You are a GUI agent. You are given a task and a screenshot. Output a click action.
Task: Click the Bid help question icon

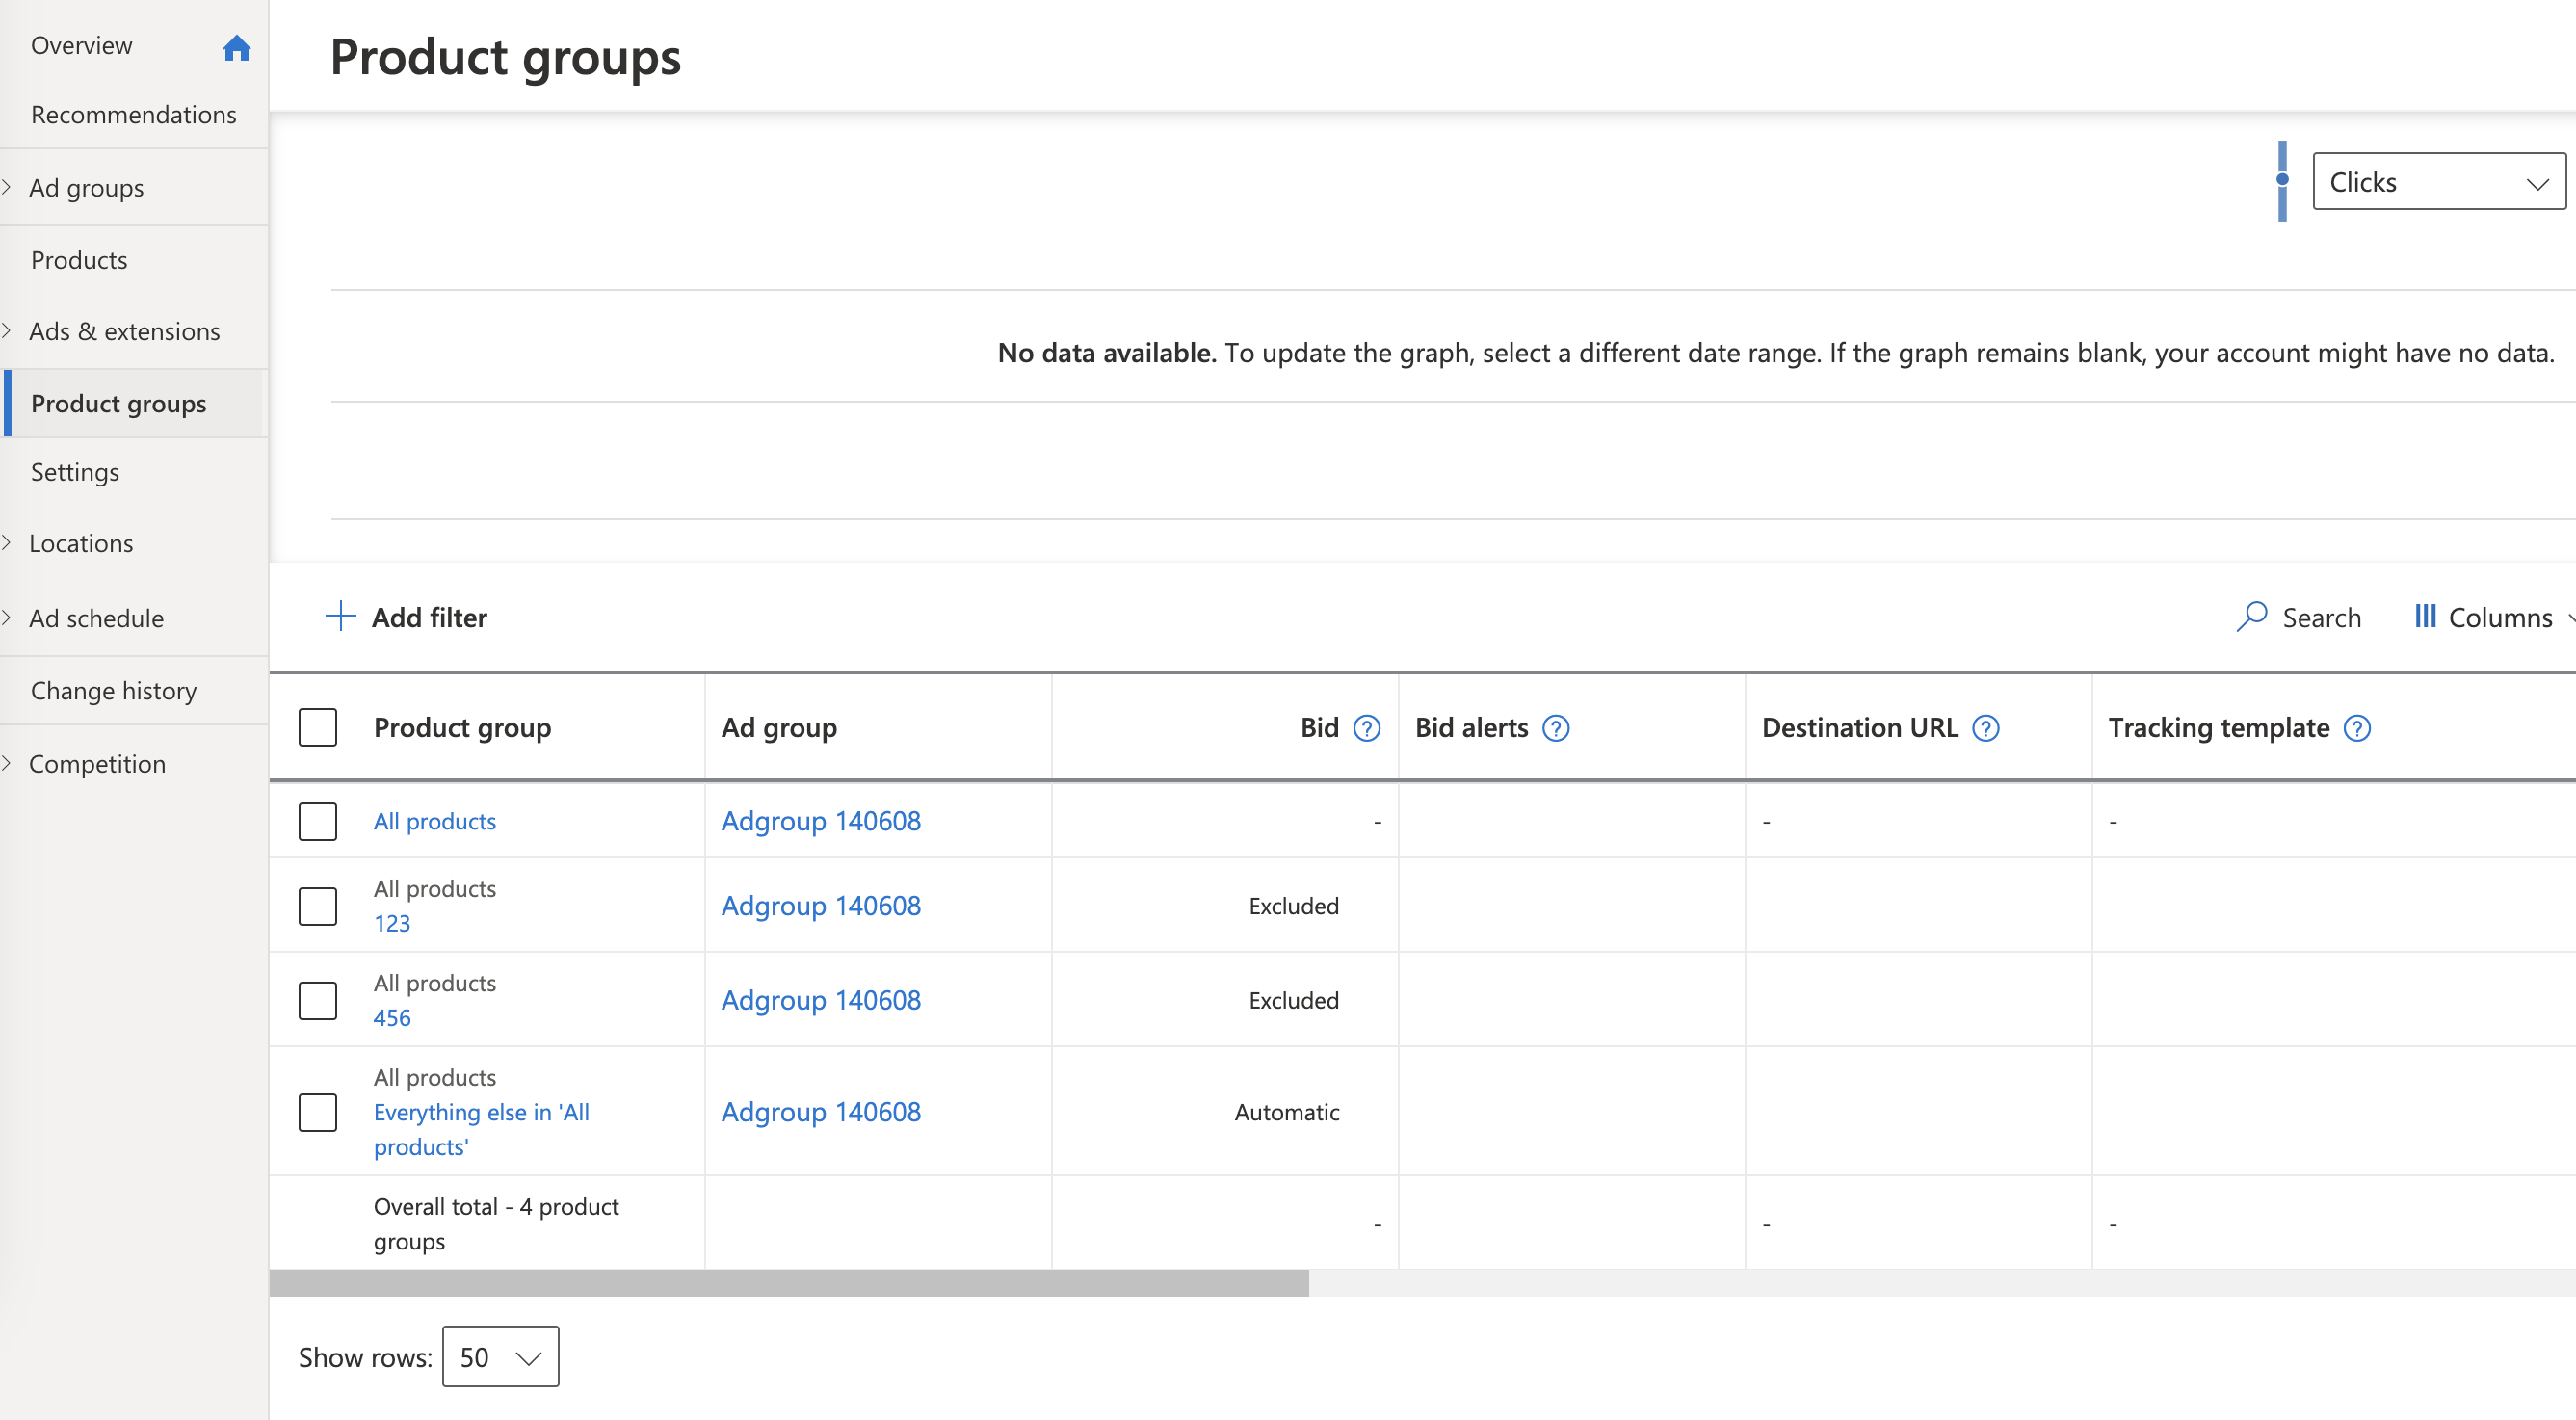pos(1366,728)
